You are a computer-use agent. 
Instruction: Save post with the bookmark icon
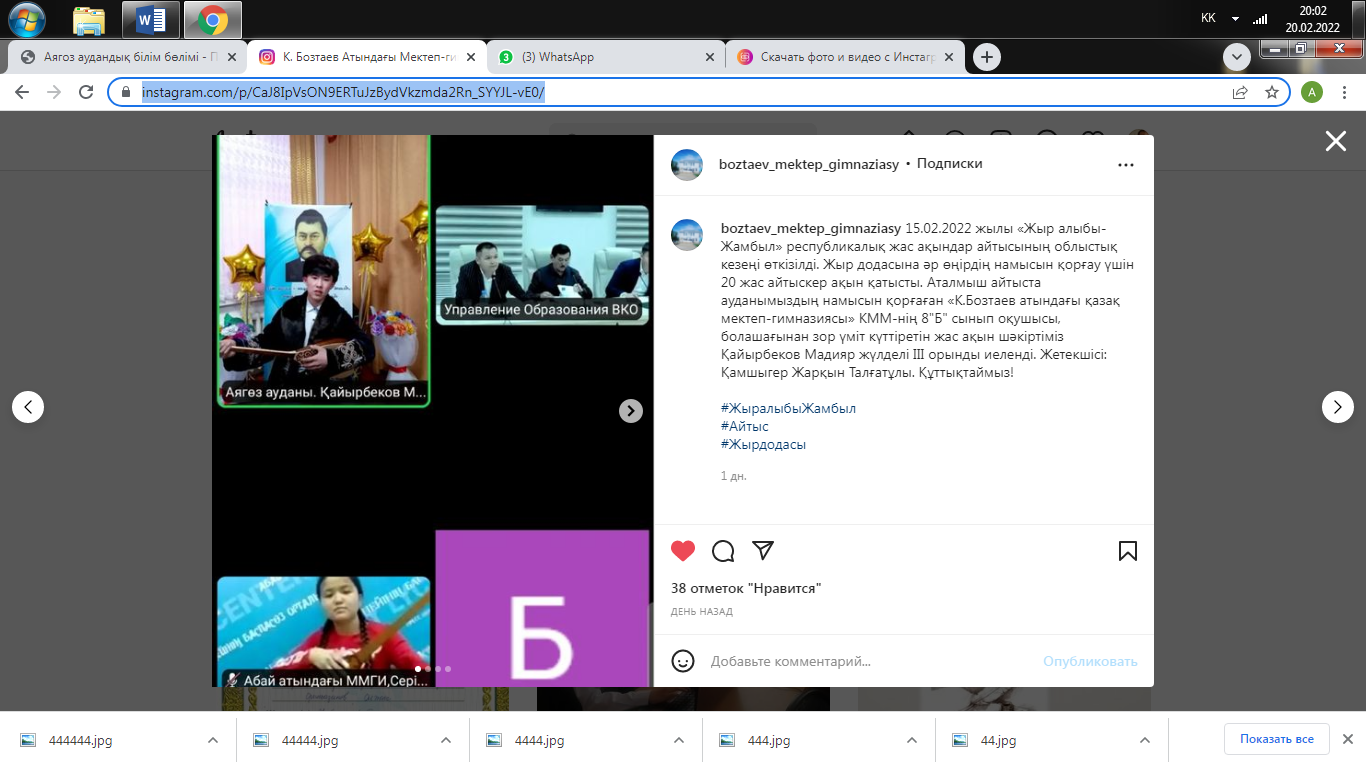[1127, 551]
